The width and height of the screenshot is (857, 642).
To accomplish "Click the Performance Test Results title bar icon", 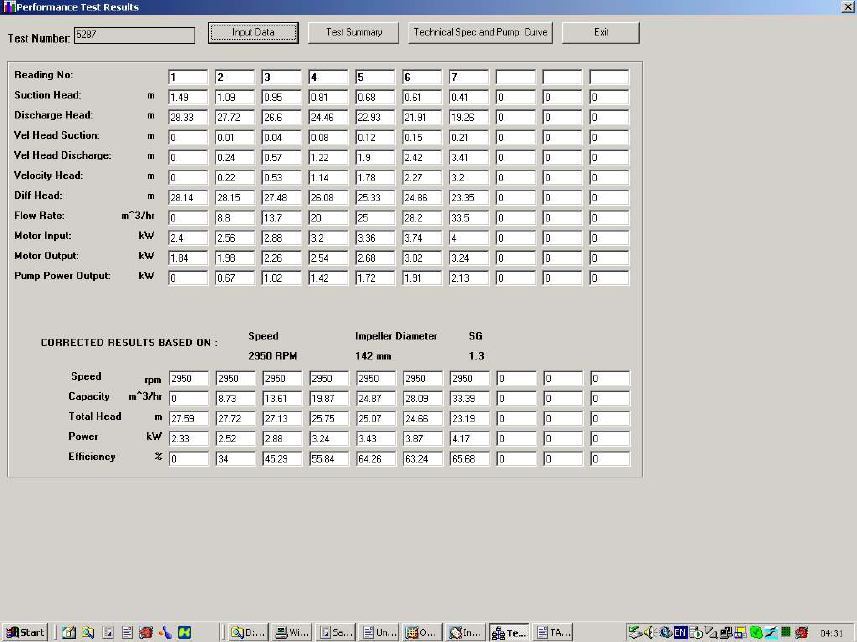I will point(9,7).
